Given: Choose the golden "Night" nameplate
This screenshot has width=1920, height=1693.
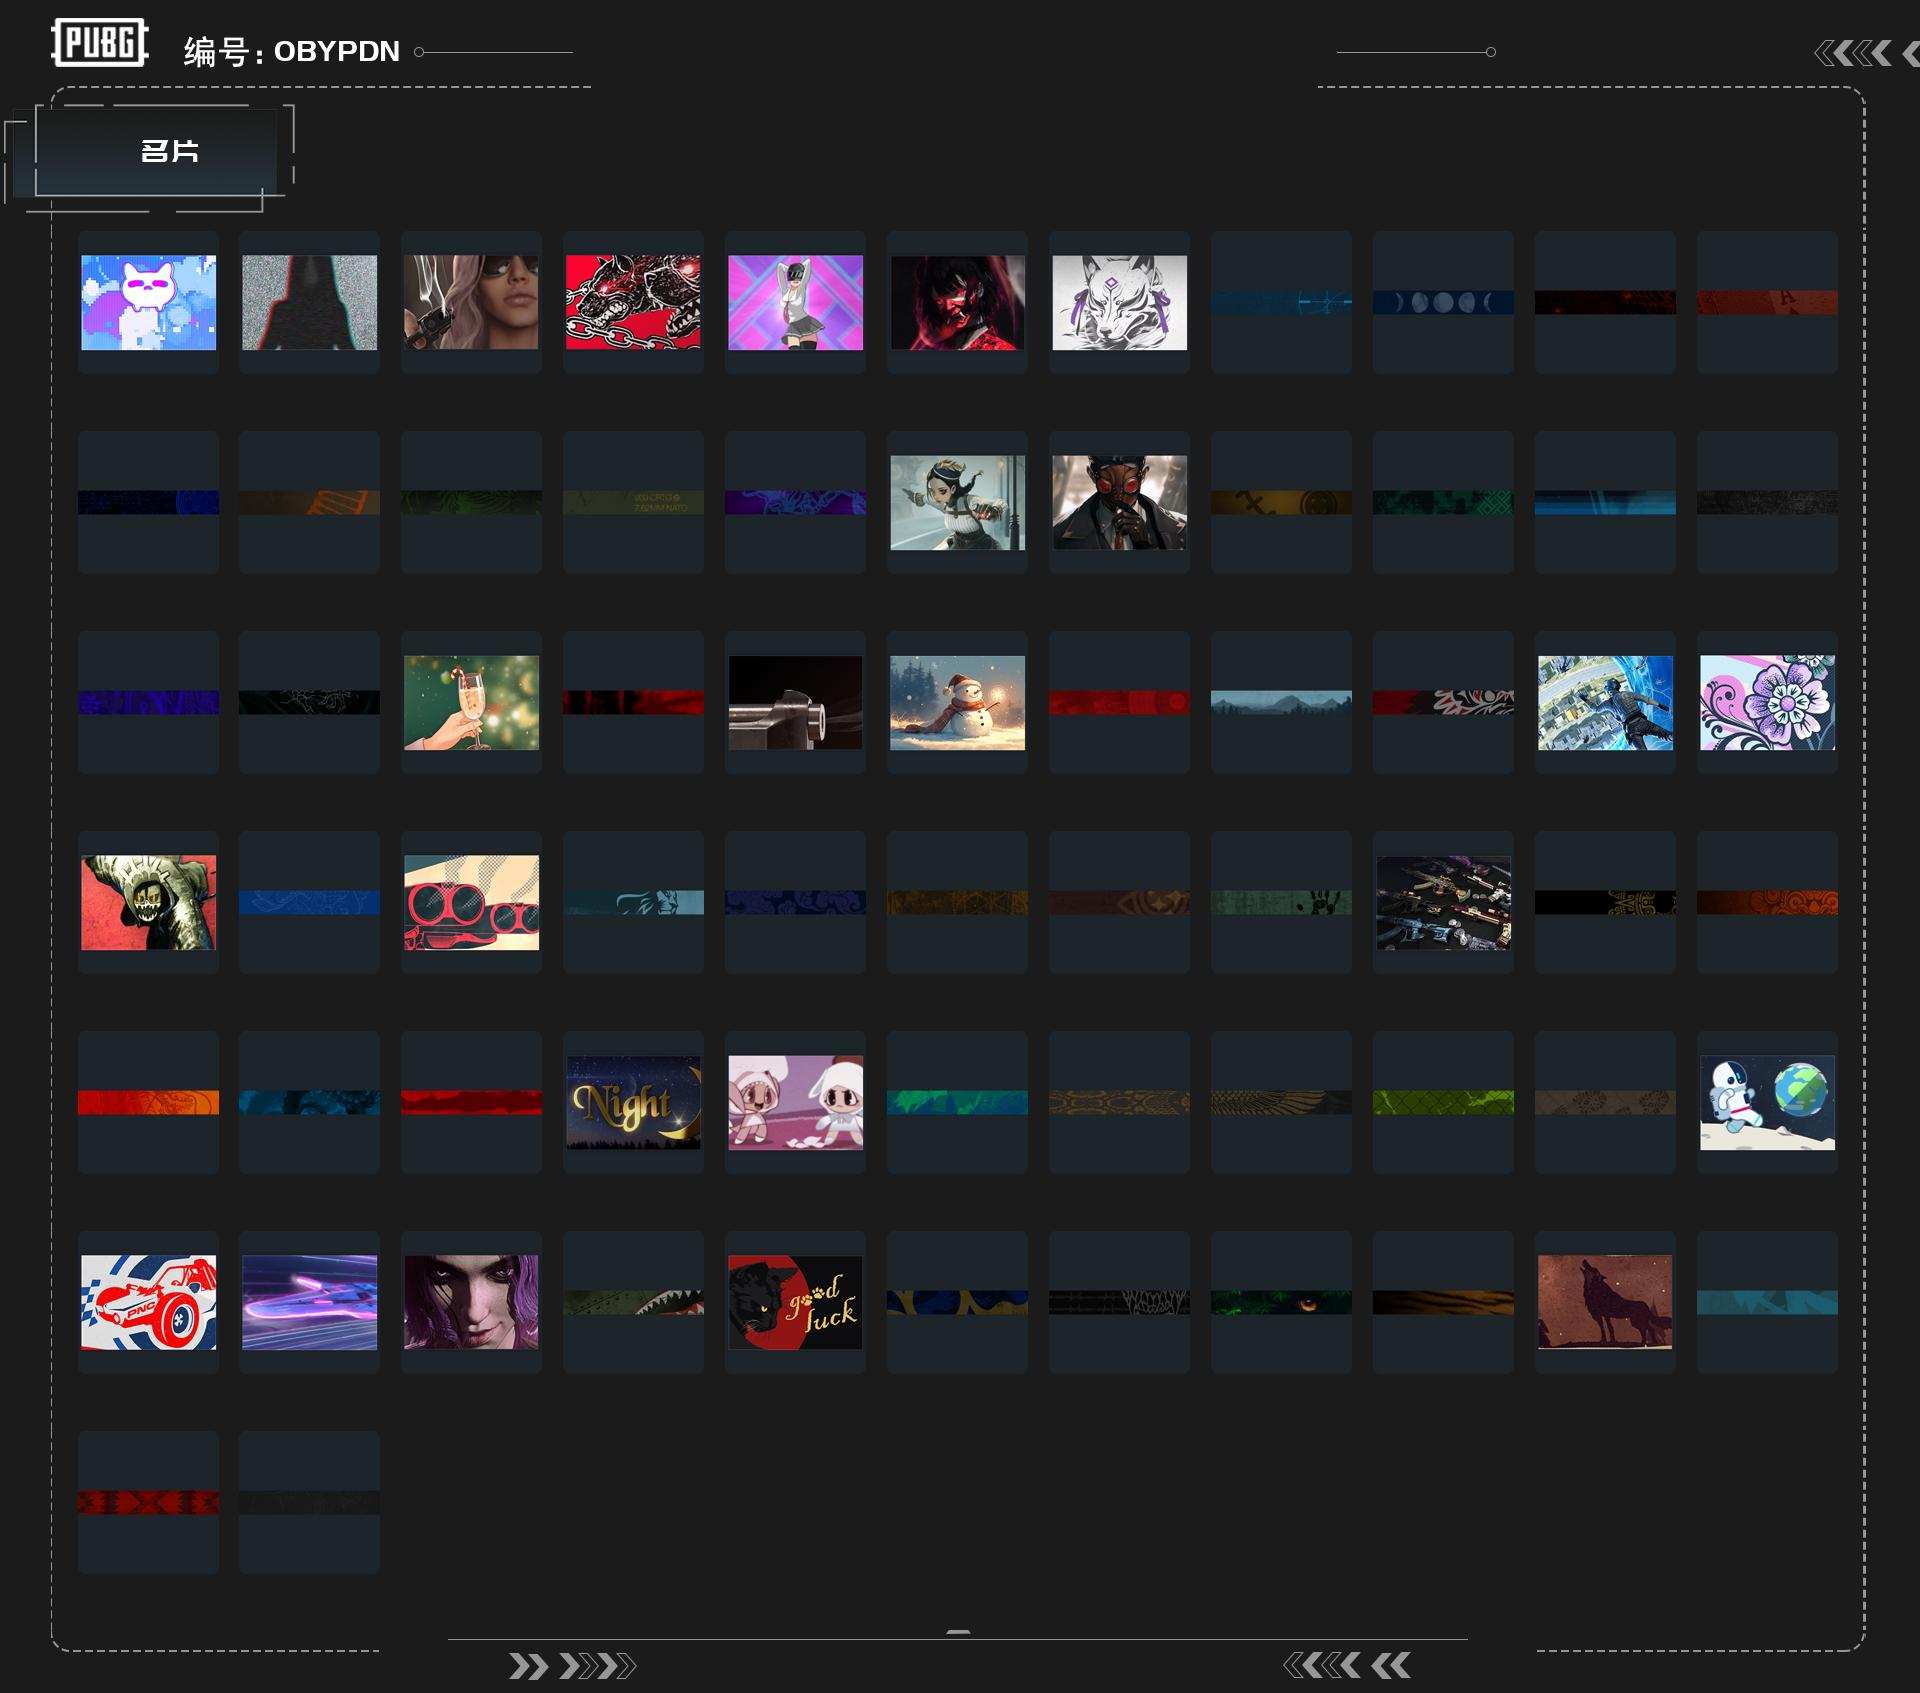Looking at the screenshot, I should (633, 1102).
